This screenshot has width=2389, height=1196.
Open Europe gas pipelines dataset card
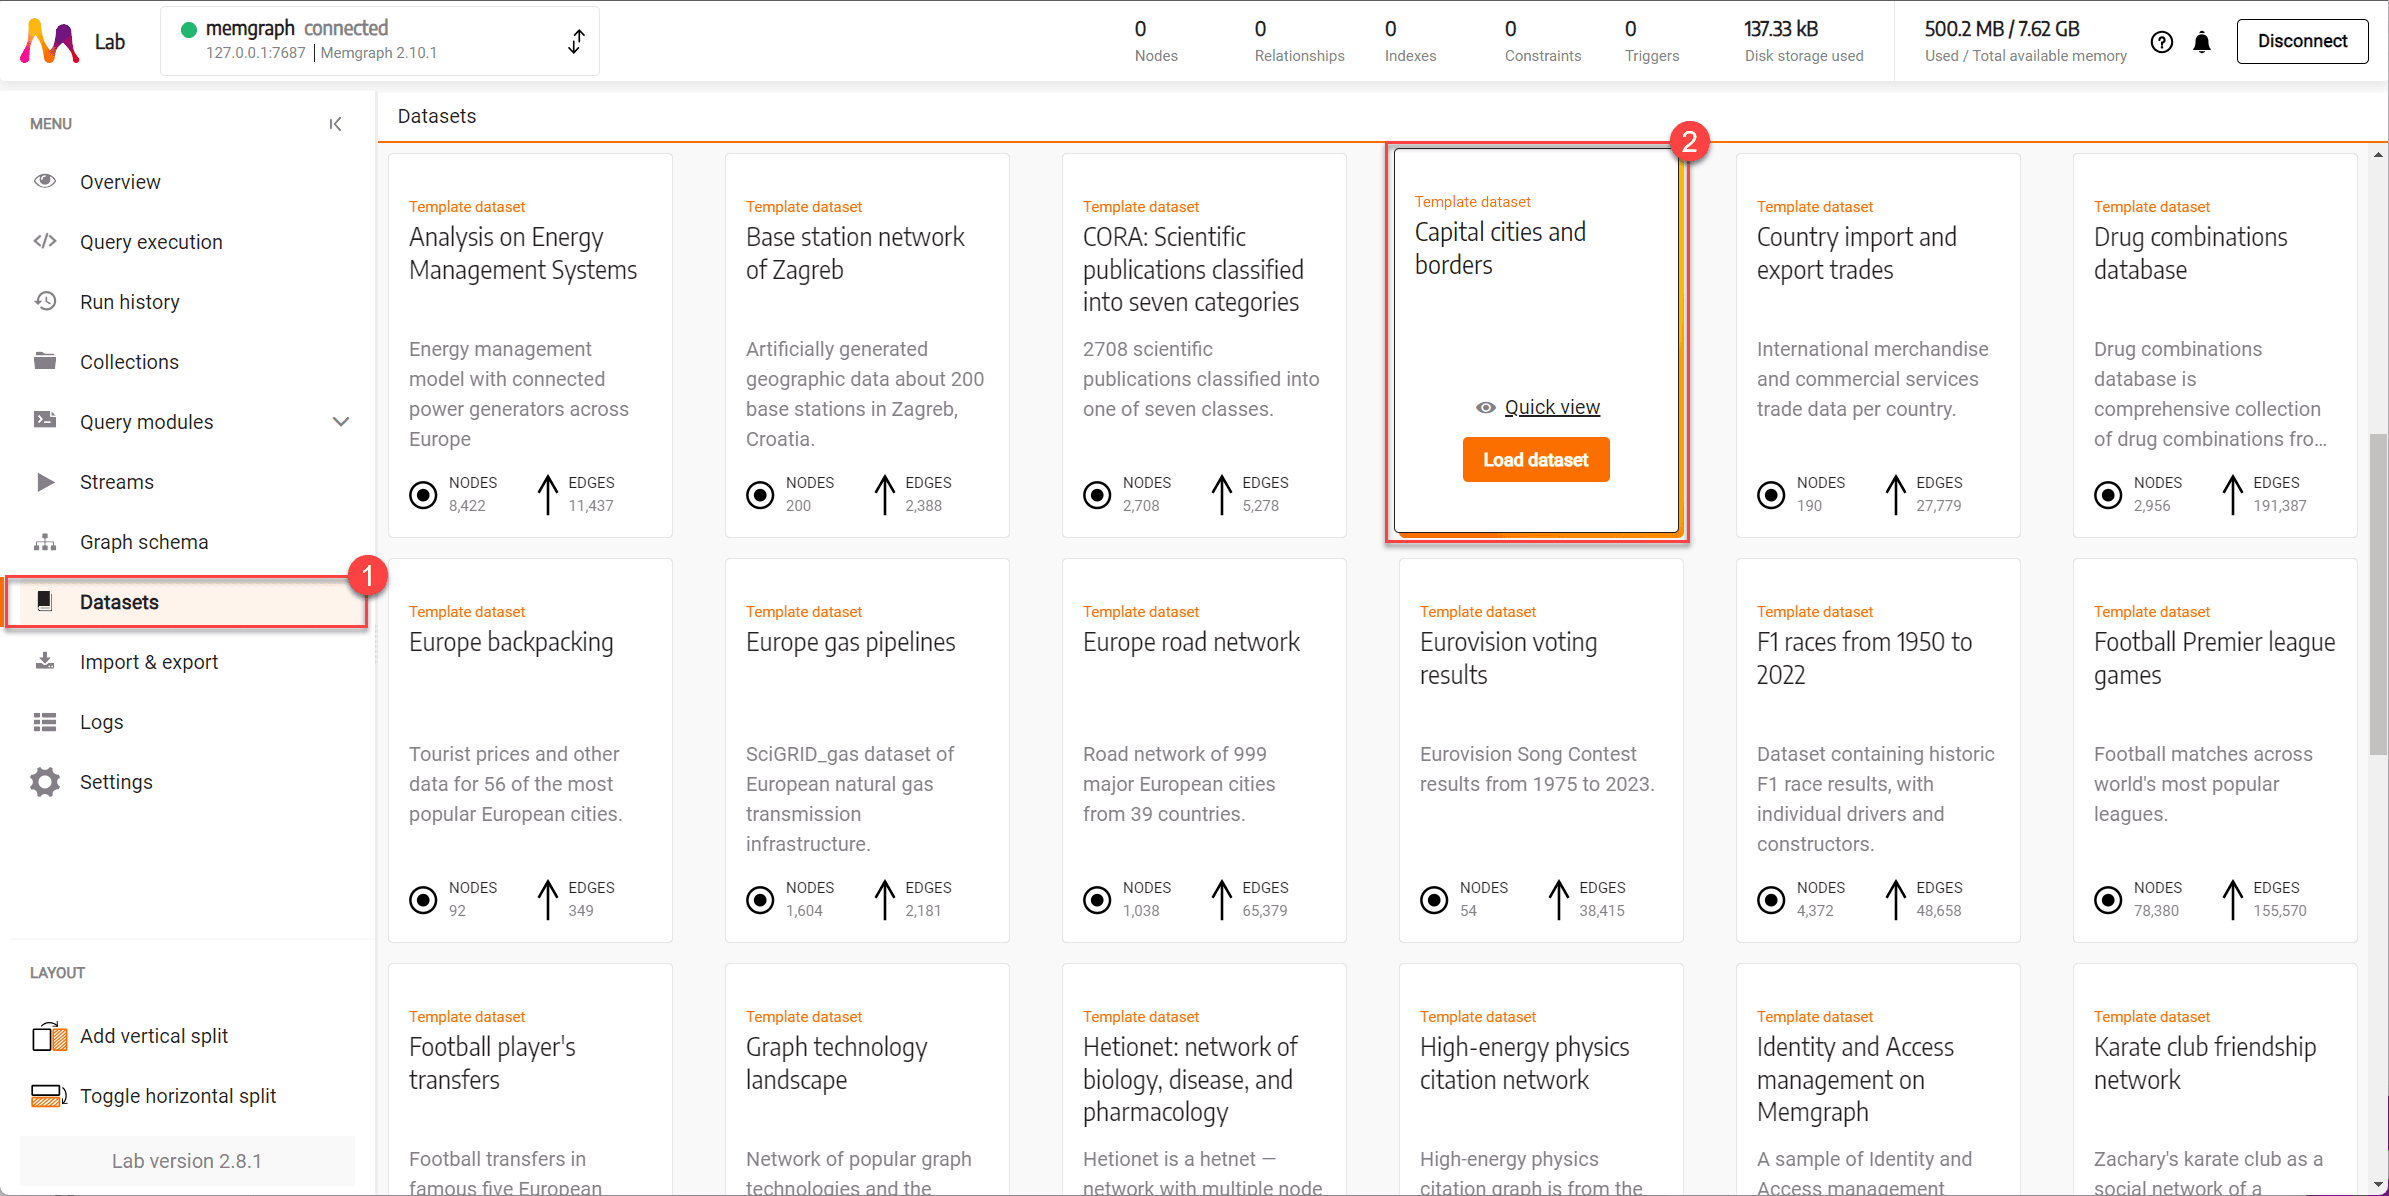pos(867,750)
